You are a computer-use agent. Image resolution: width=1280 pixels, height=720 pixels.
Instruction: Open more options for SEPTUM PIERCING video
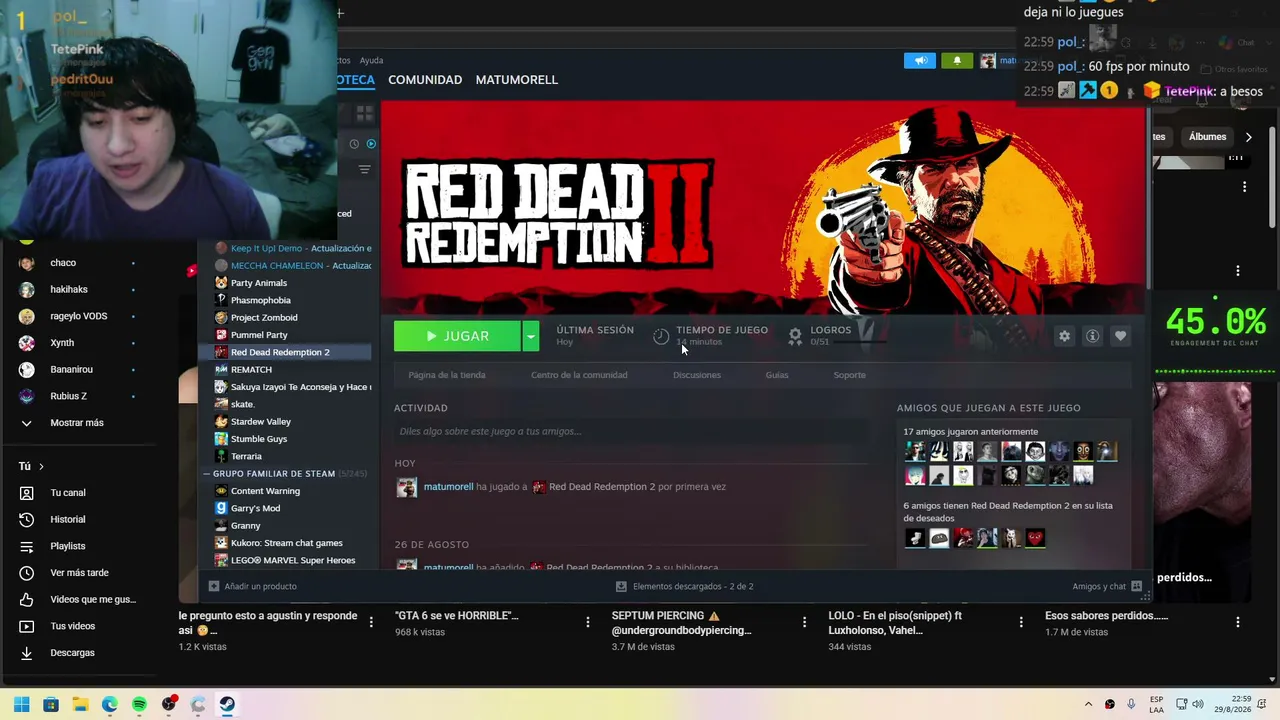[804, 622]
